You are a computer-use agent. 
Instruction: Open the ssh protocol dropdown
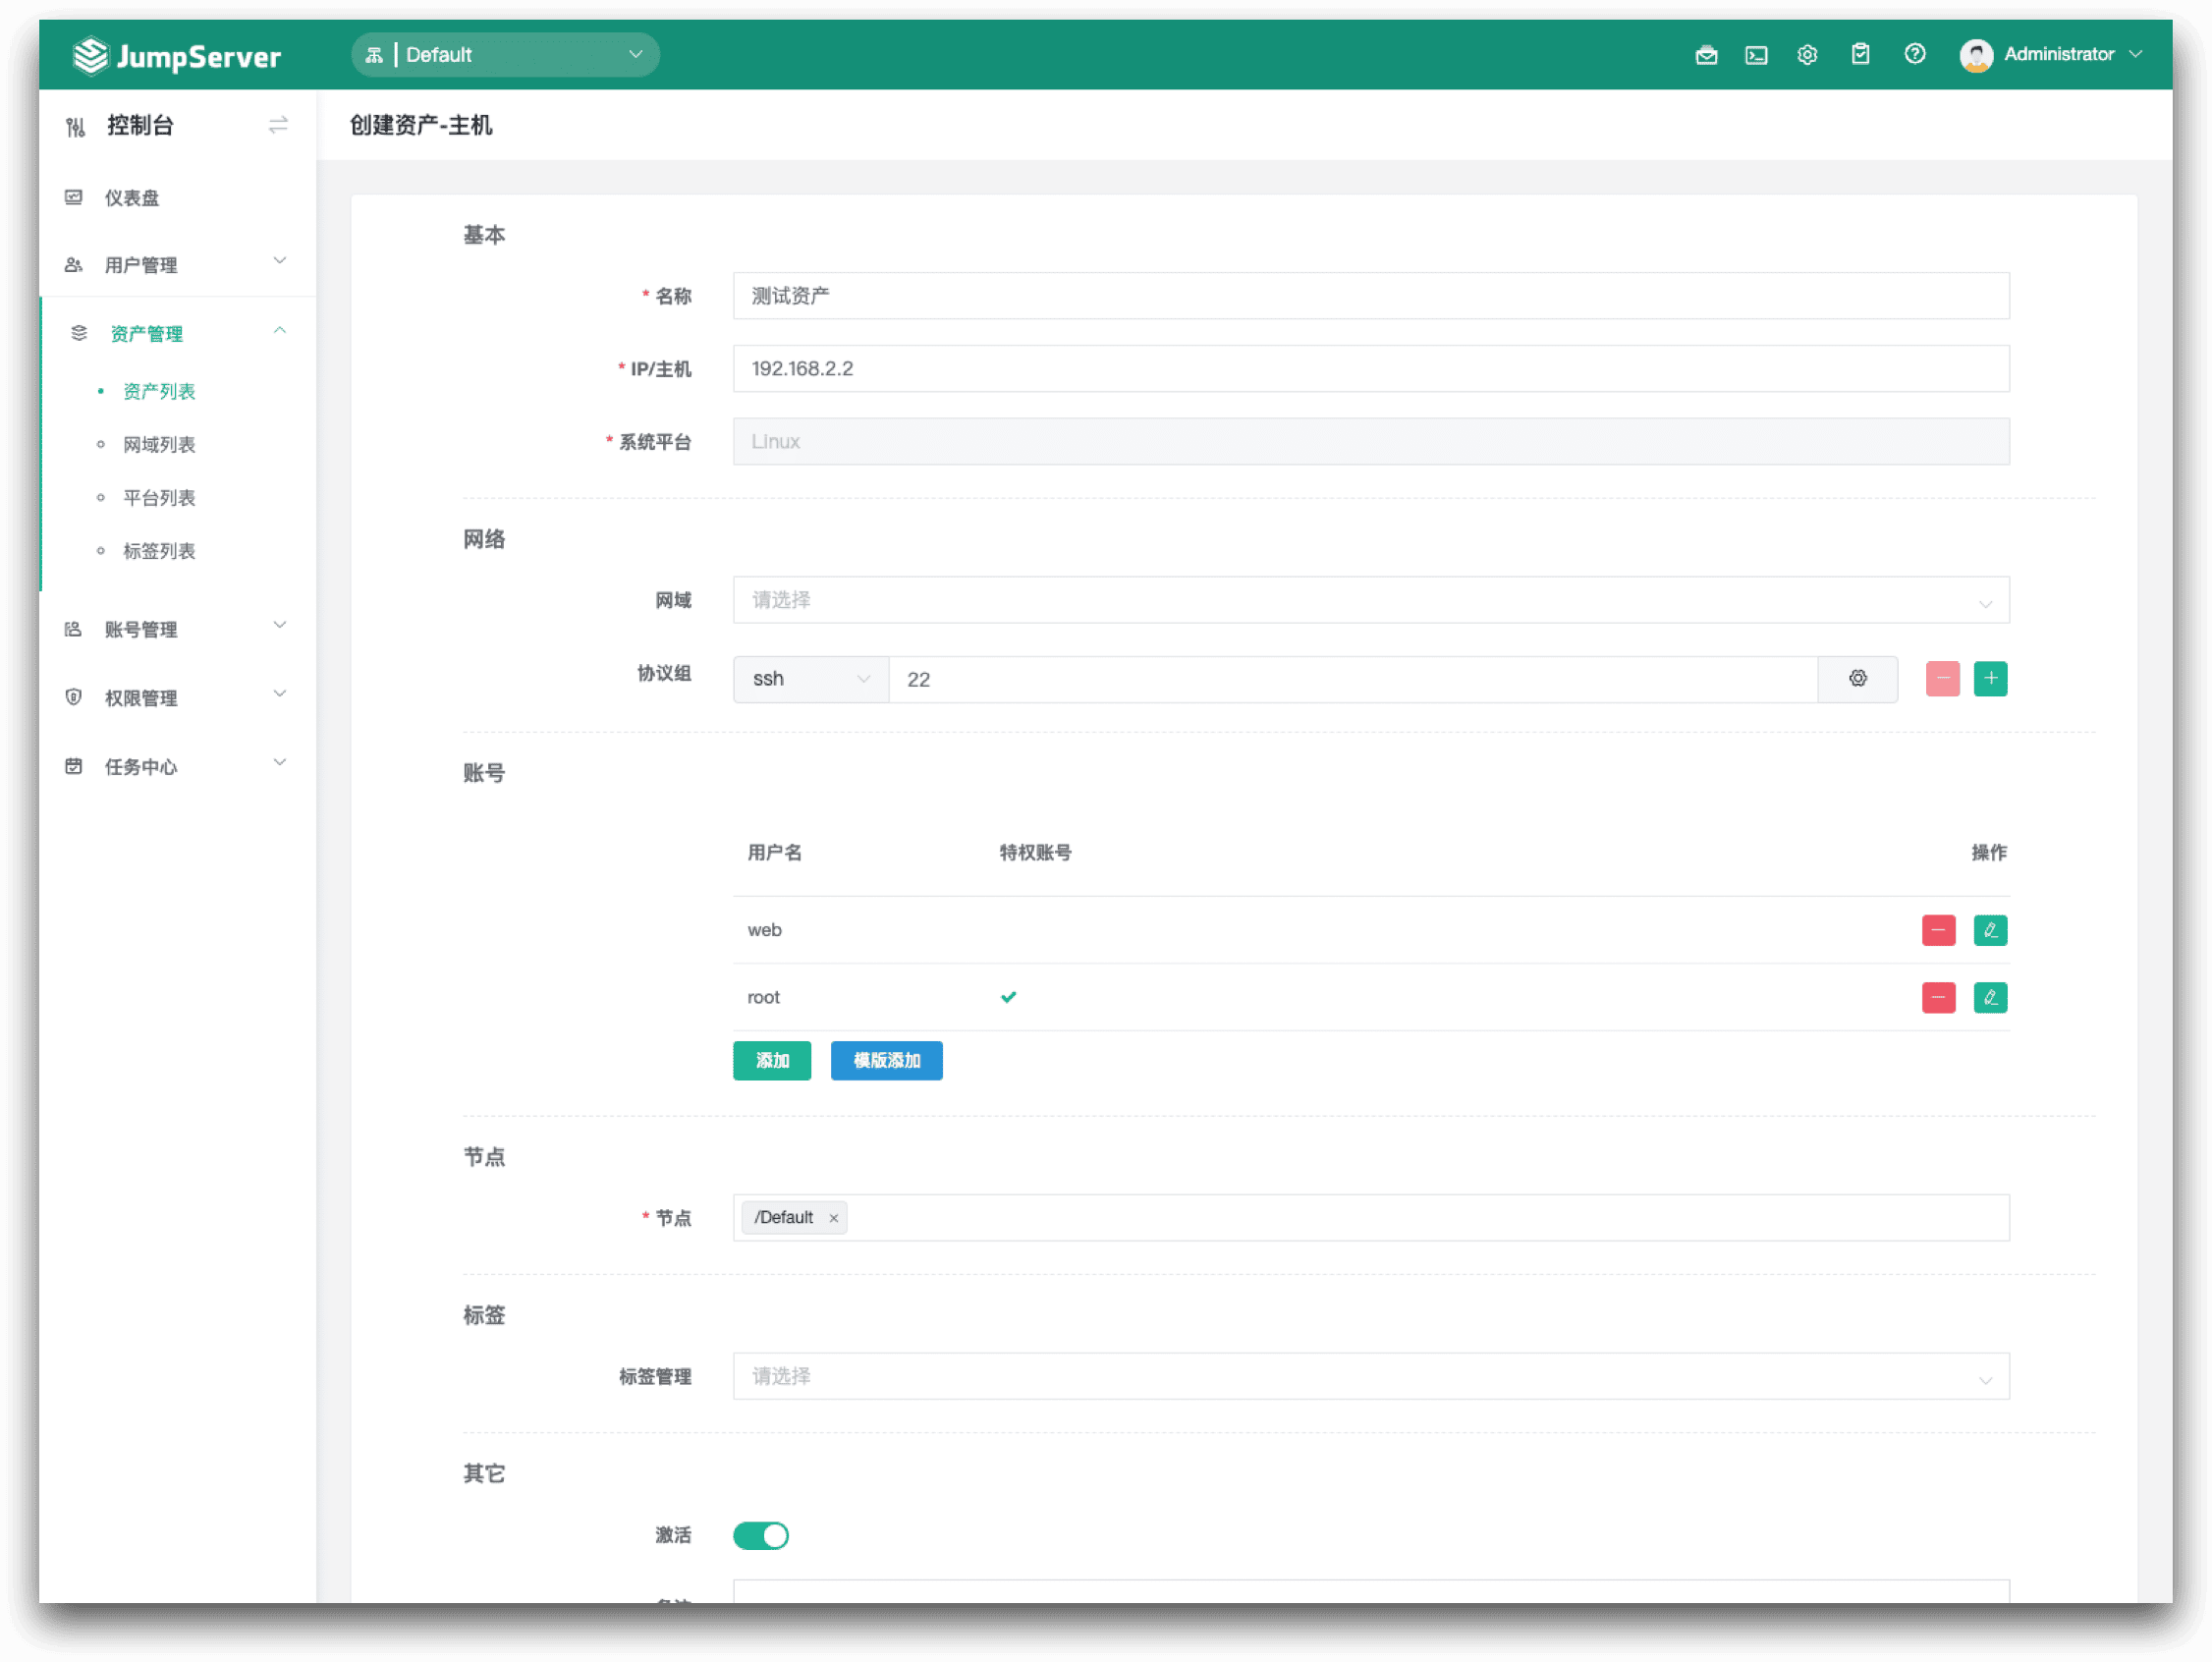(x=811, y=679)
